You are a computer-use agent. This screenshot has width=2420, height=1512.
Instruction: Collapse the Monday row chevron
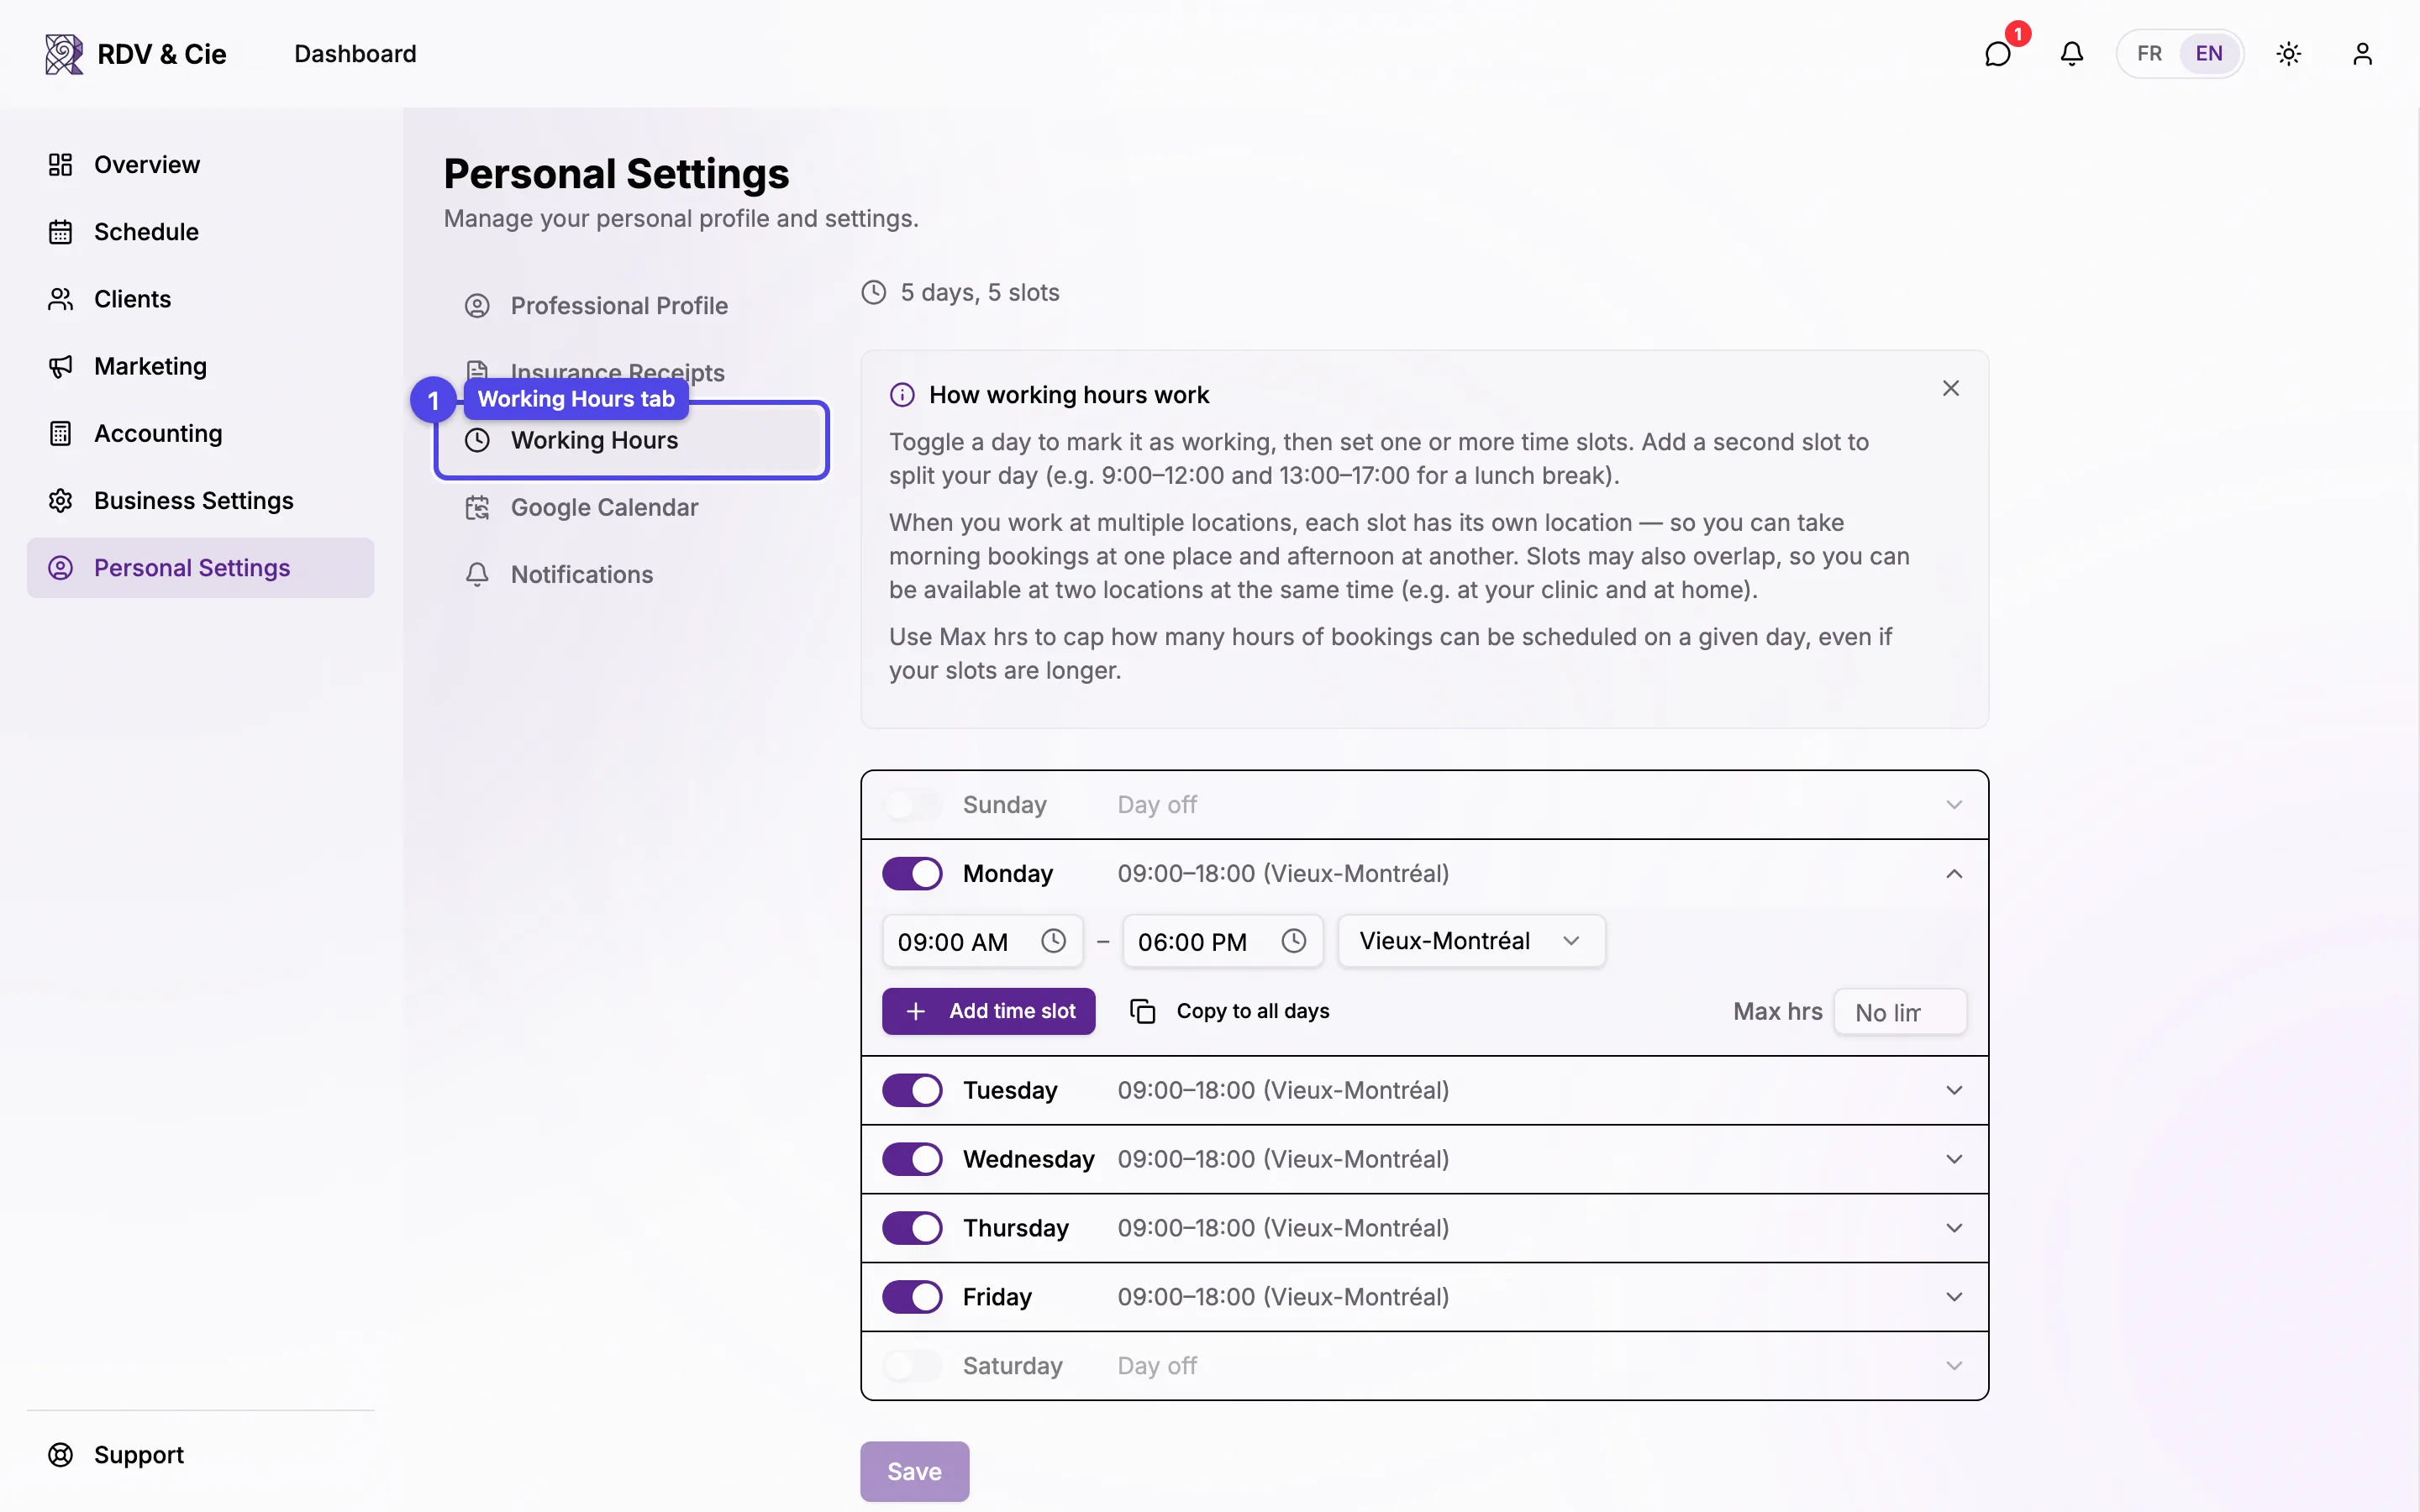(1954, 874)
